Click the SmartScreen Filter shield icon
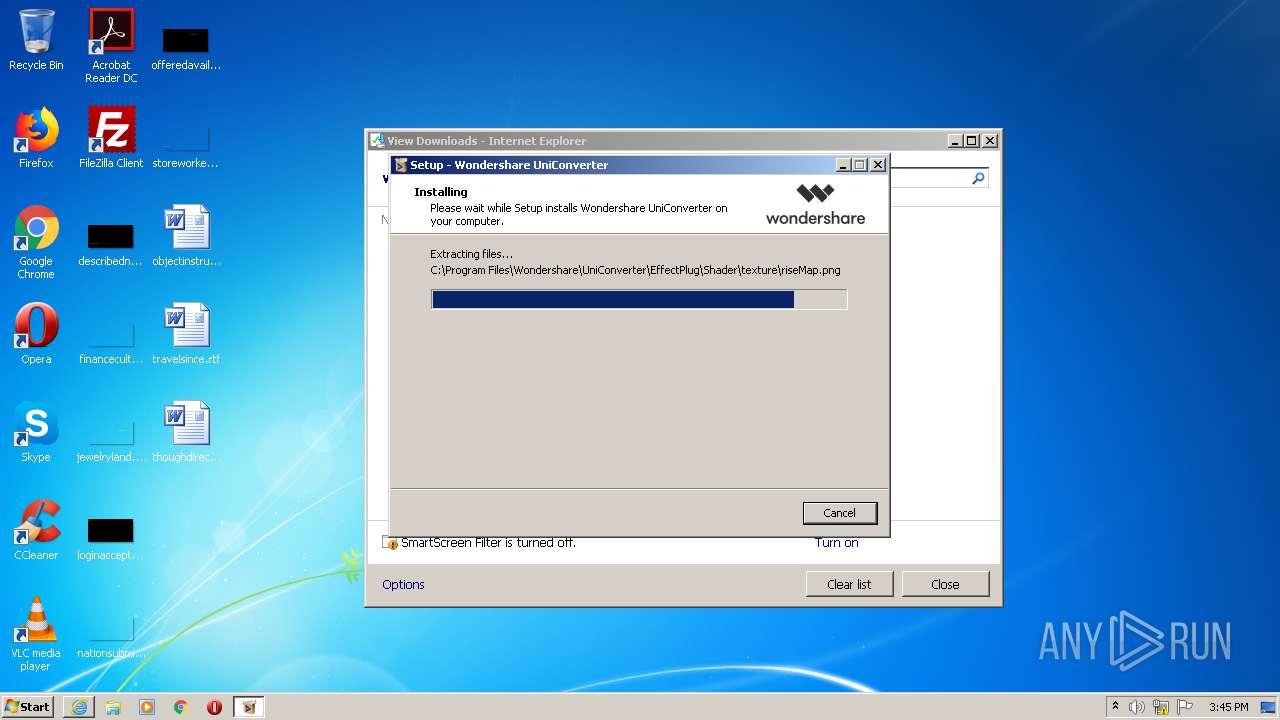The width and height of the screenshot is (1280, 720). 391,543
